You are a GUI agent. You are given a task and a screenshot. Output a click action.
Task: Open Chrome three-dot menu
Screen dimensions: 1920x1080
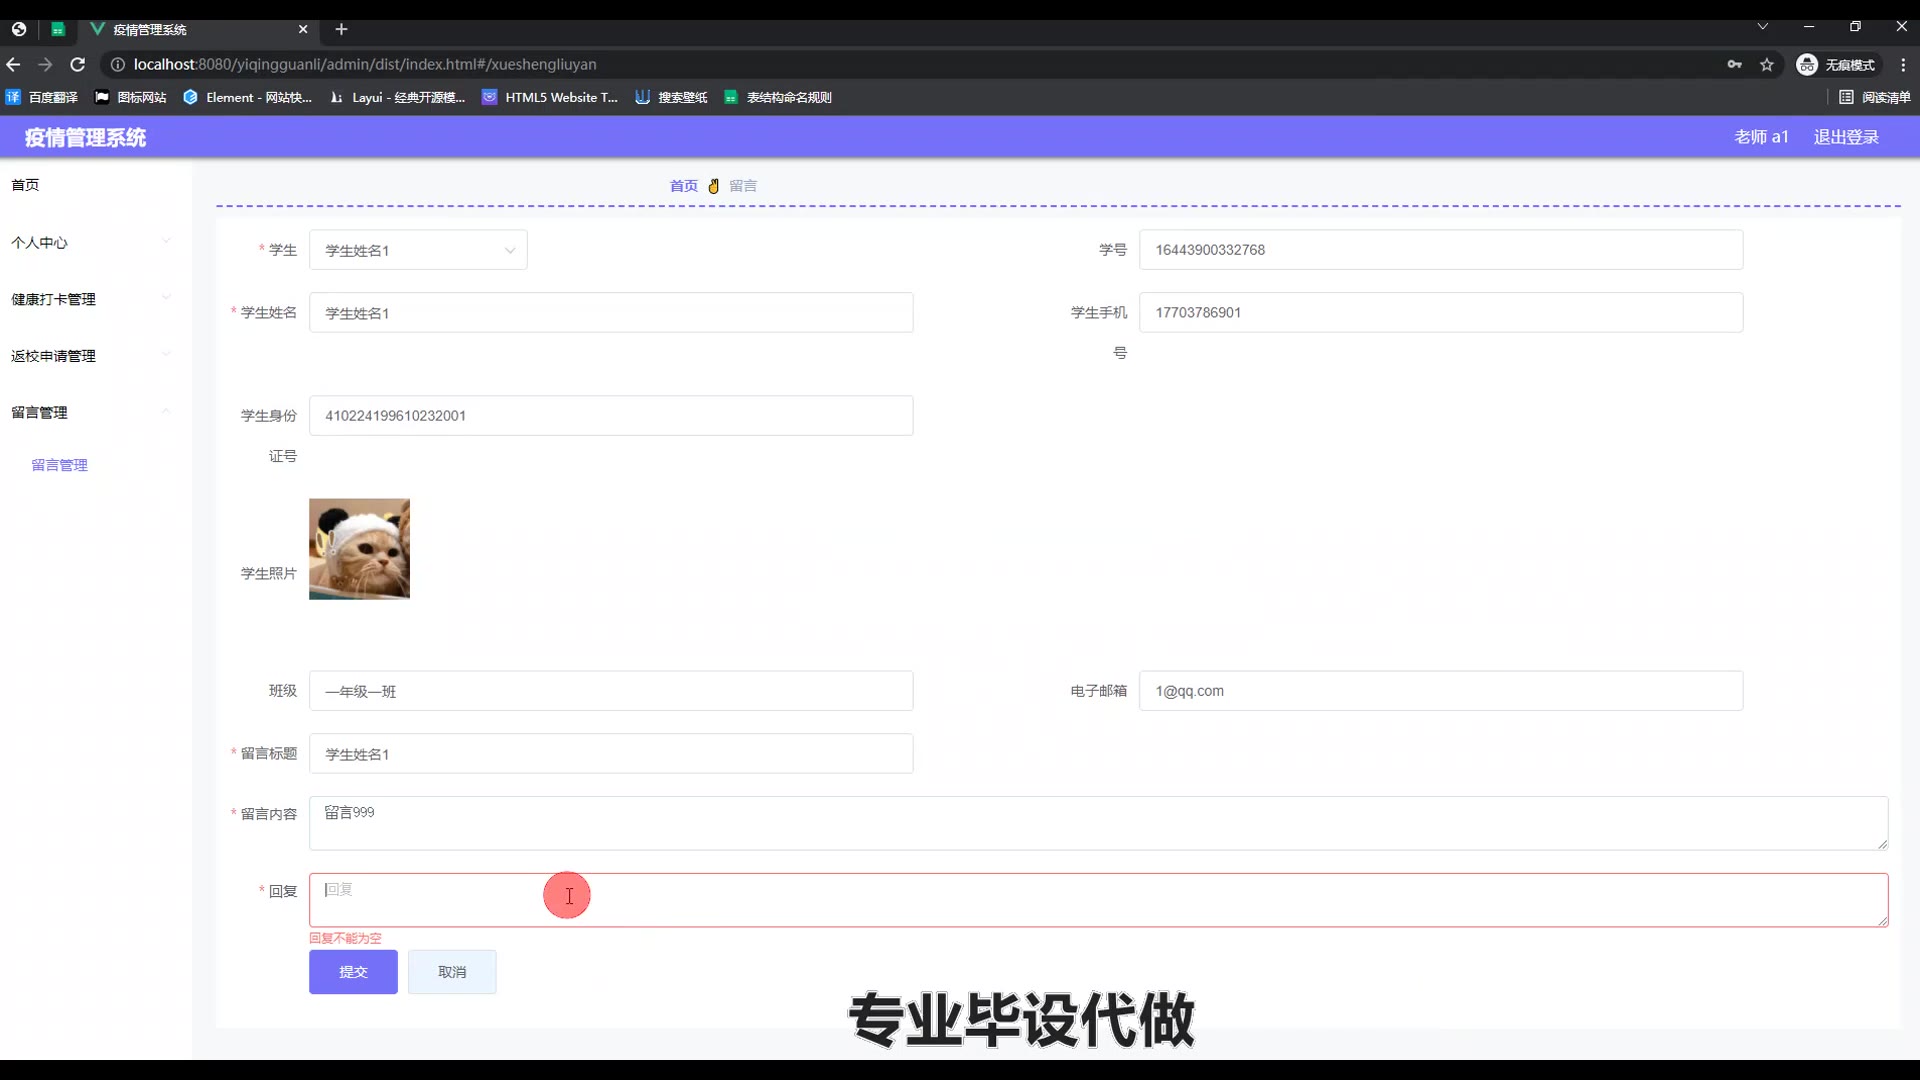(x=1903, y=64)
